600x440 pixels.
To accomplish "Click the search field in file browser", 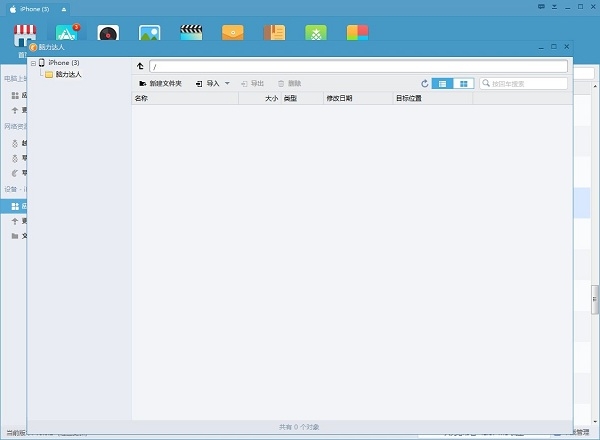I will tap(523, 83).
